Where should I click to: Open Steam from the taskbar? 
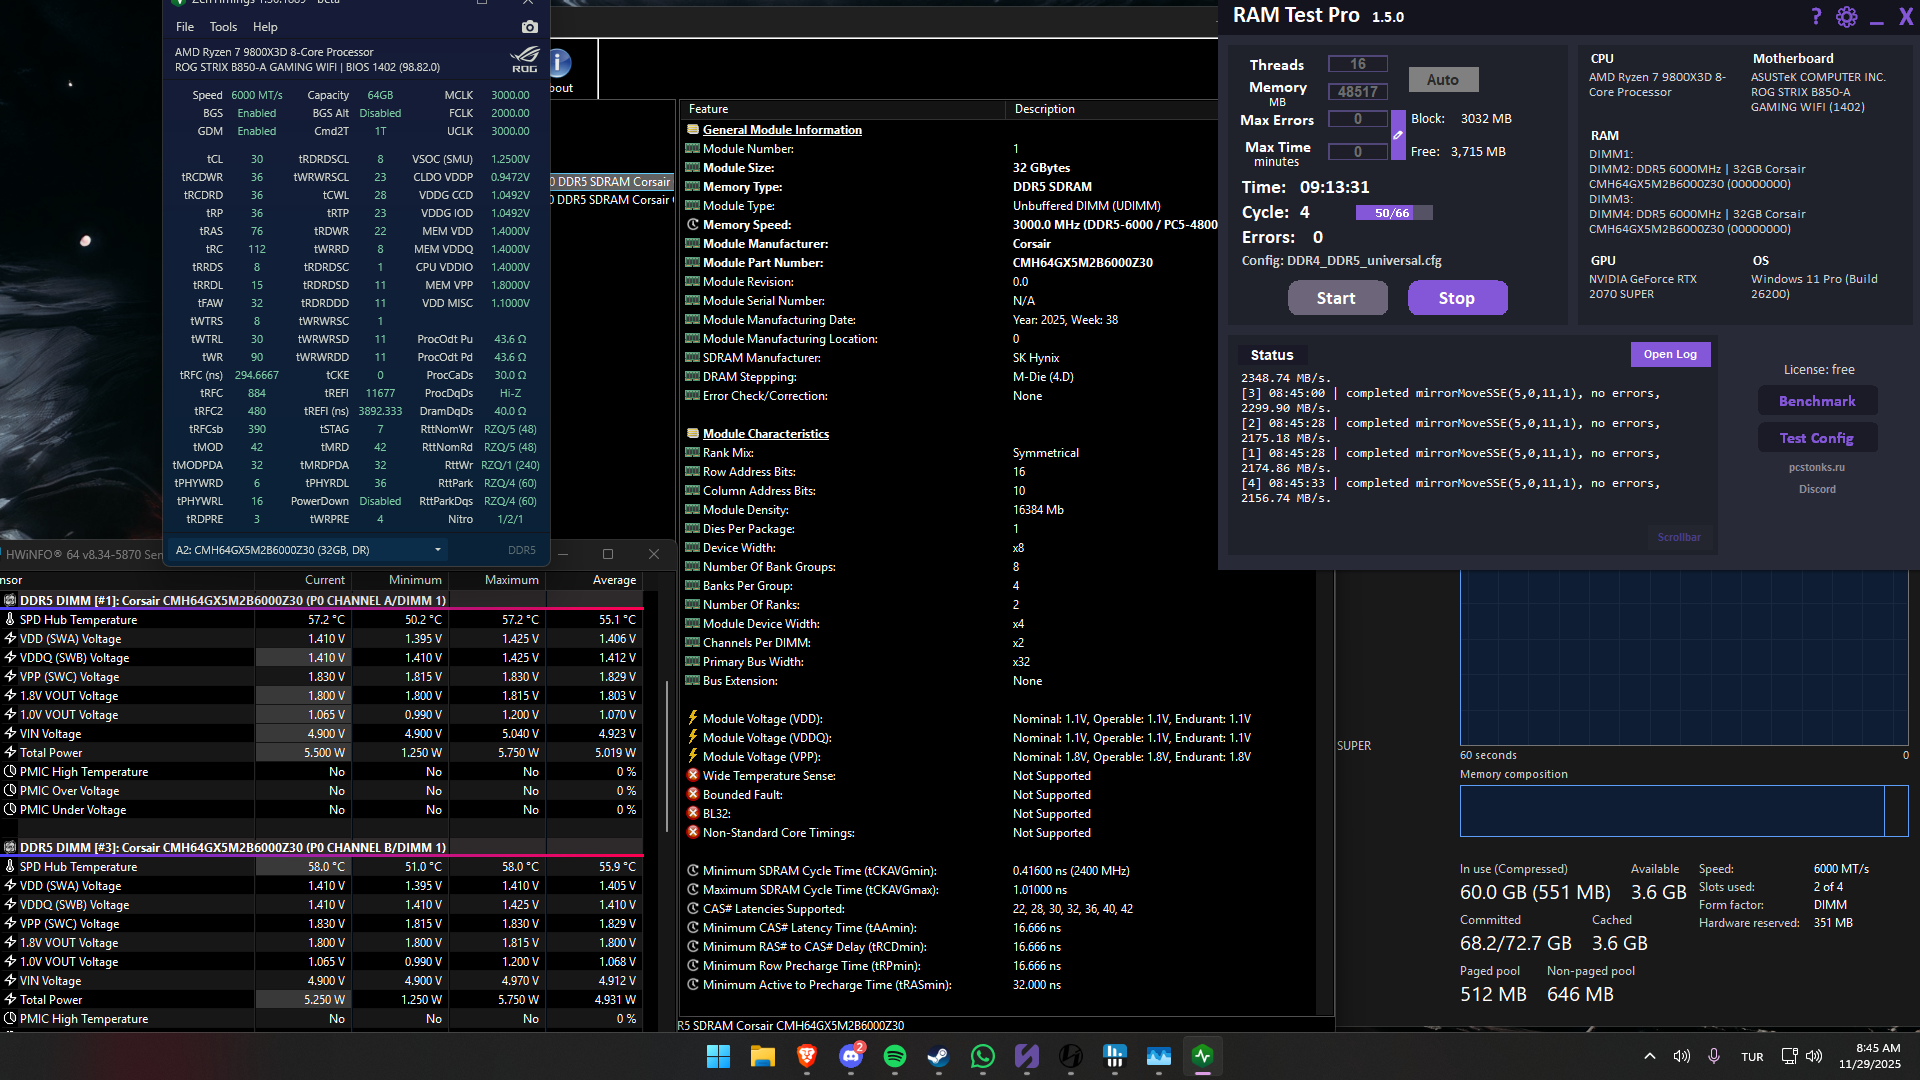[939, 1056]
